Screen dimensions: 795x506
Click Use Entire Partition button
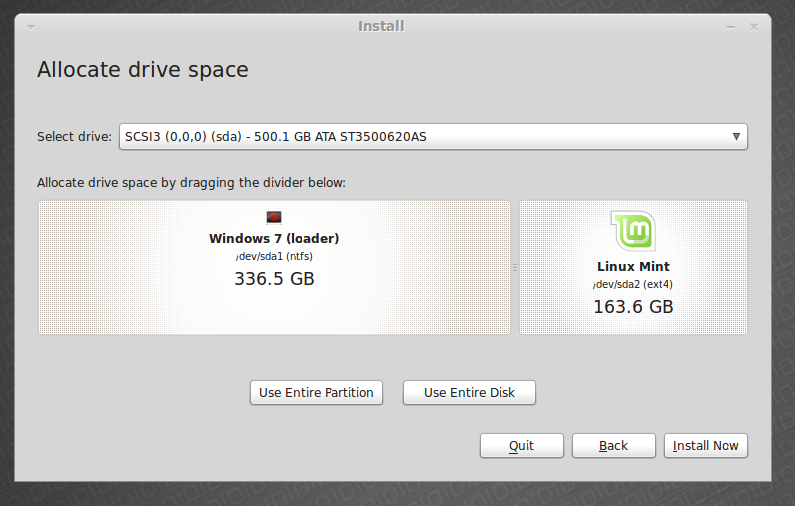pyautogui.click(x=316, y=392)
